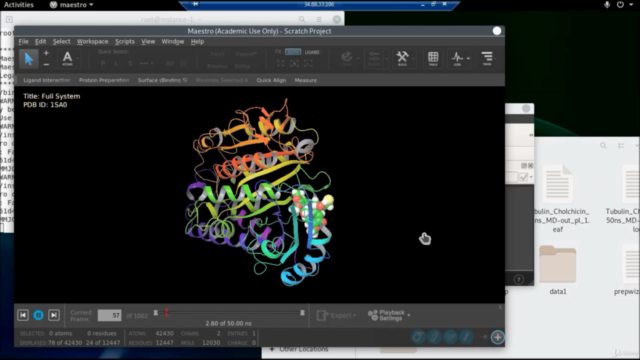
Task: Click Ligand Interaction in favorites bar
Action: [47, 80]
